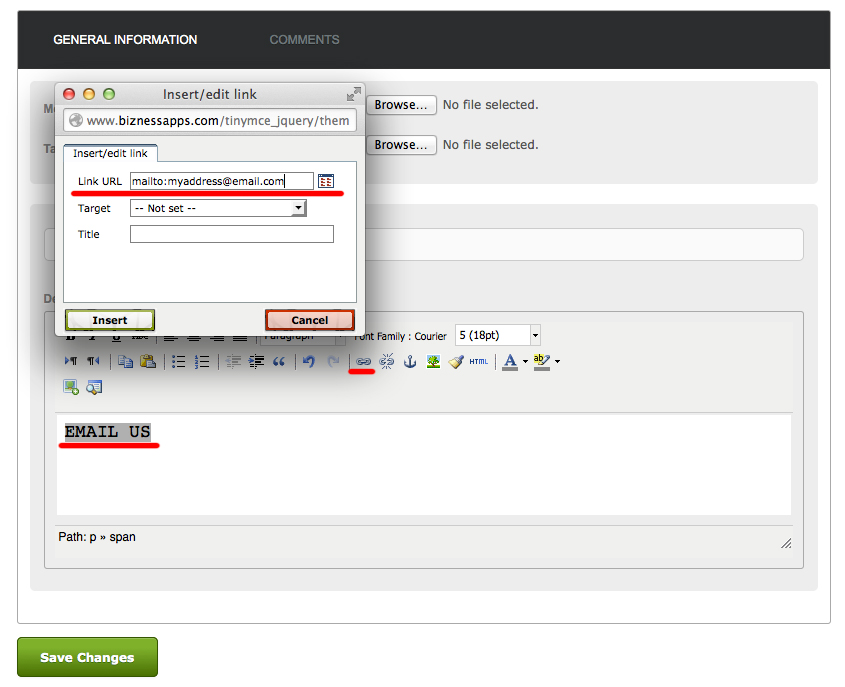
Task: Click the Save Changes button
Action: tap(87, 657)
